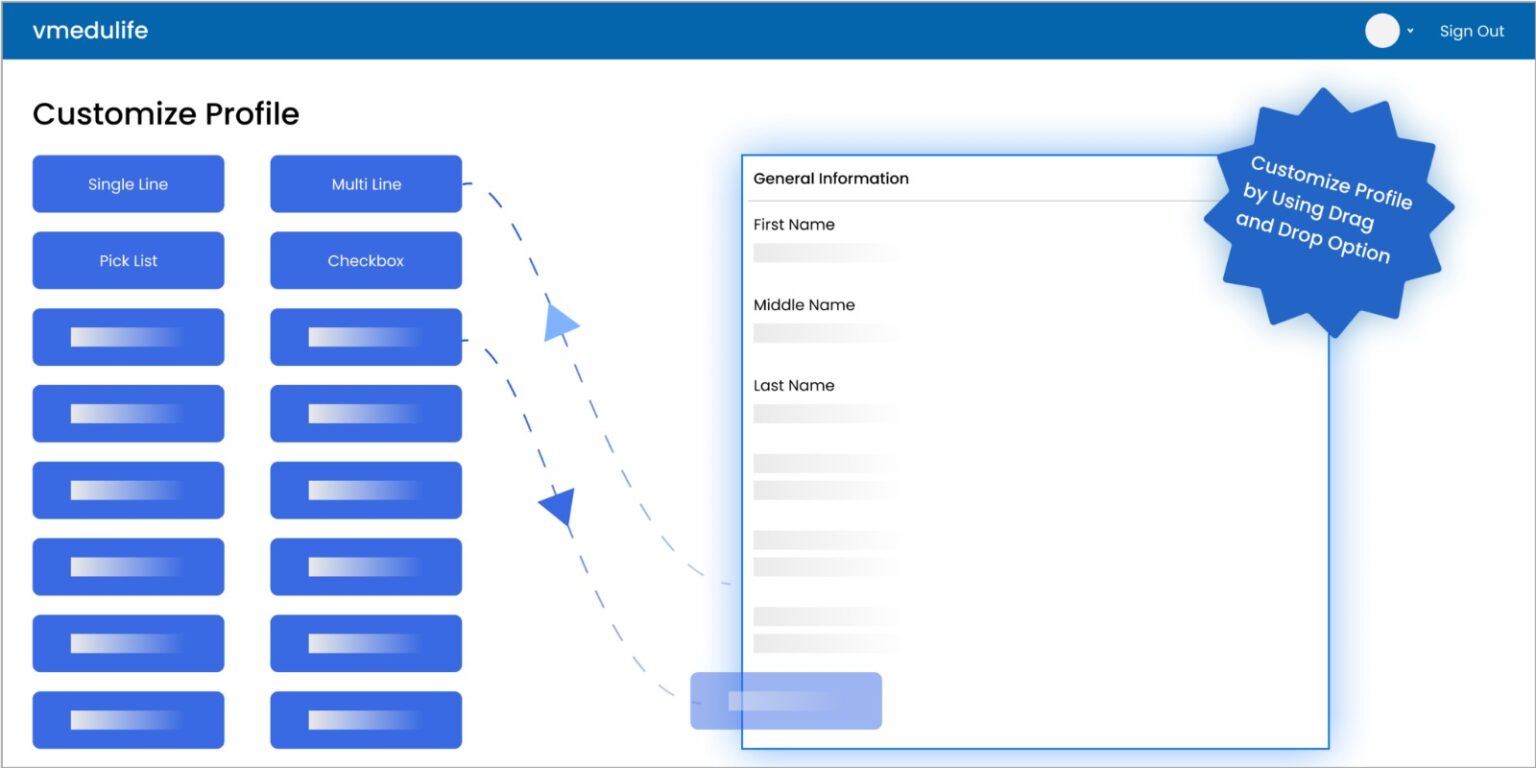Enable the first blank field in the right column

365,337
